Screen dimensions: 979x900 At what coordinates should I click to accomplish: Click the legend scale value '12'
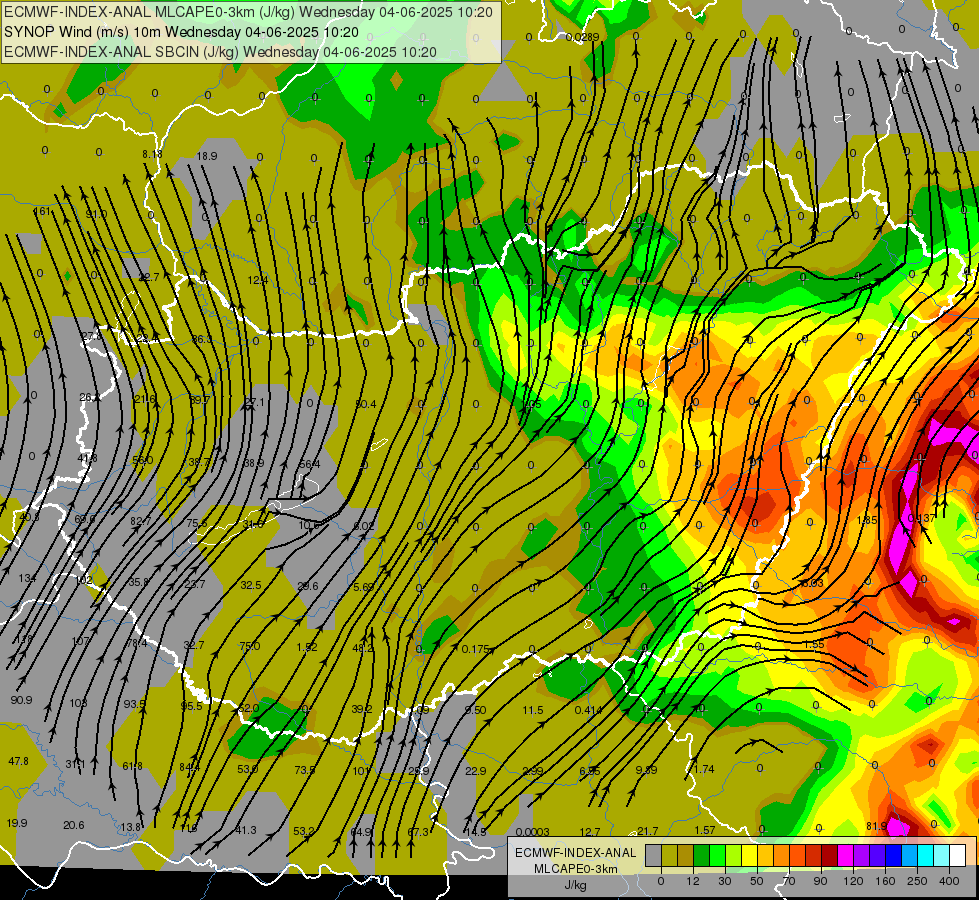(692, 881)
